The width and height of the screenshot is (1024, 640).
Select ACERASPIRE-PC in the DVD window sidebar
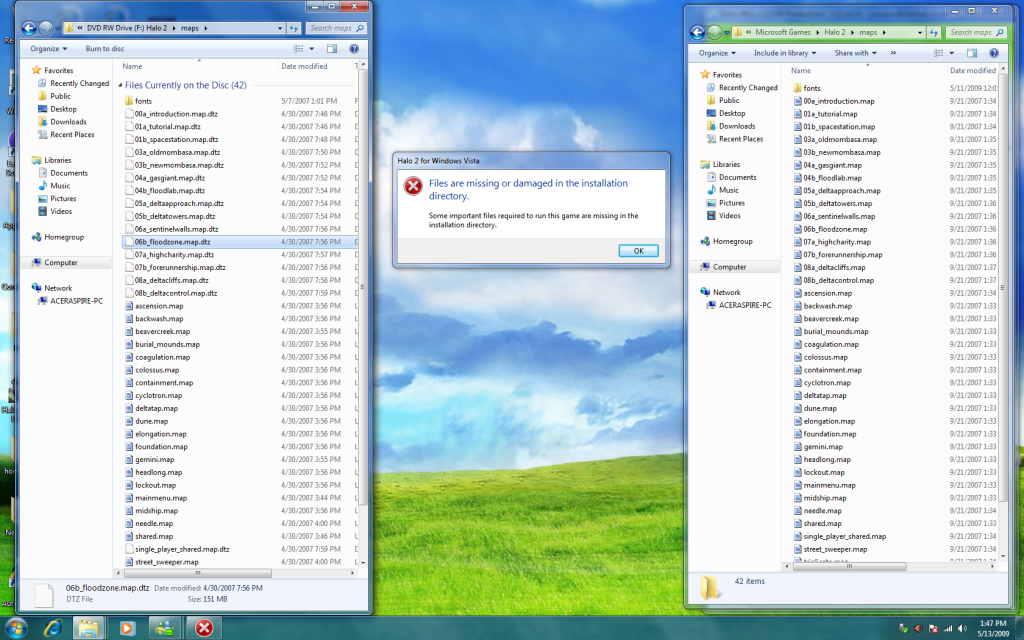point(76,301)
